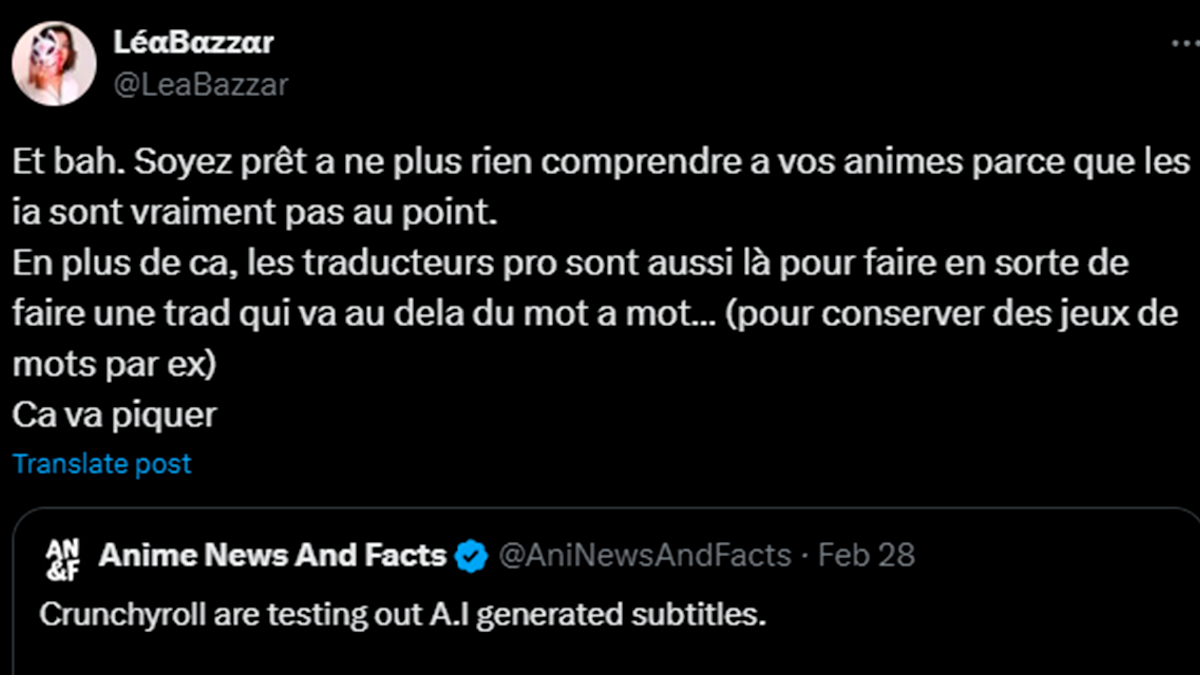Click the "mots par ex)" line
Image resolution: width=1200 pixels, height=675 pixels.
point(114,364)
